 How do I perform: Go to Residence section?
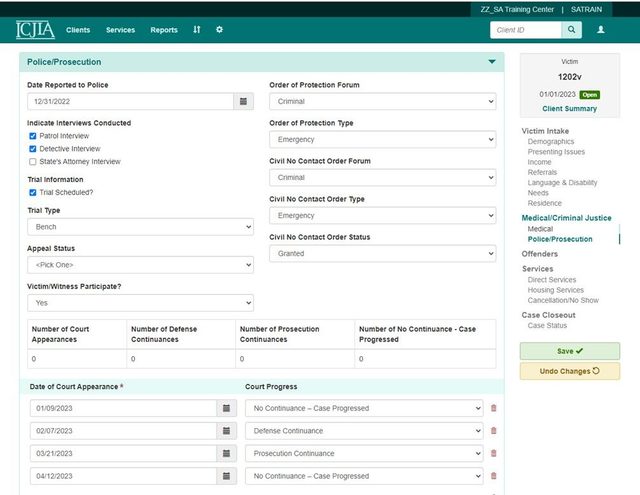pyautogui.click(x=544, y=203)
